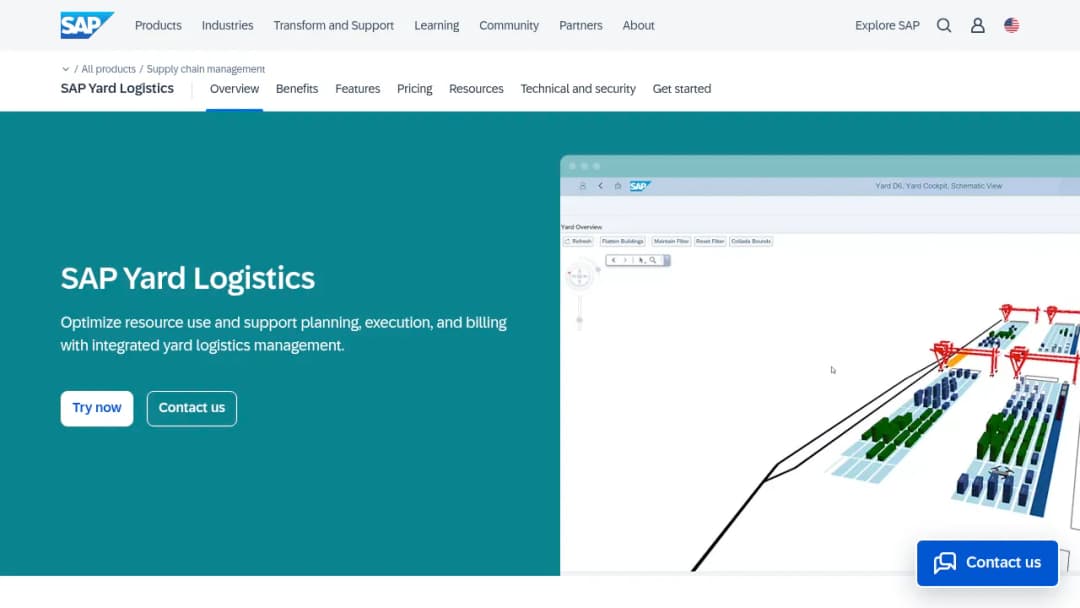Viewport: 1080px width, 608px height.
Task: Expand the breadcrumb chevron dropdown
Action: (65, 69)
